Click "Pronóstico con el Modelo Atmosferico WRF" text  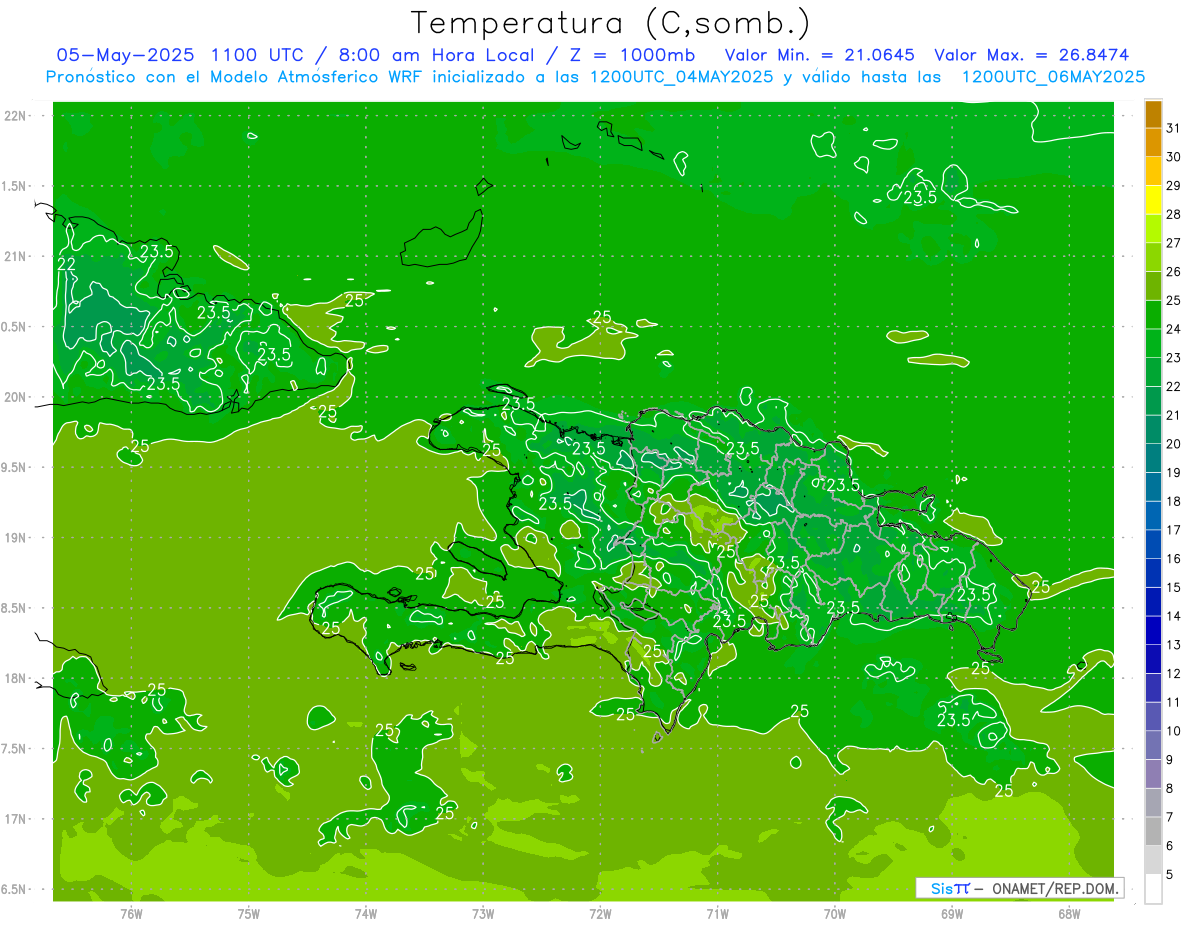233,77
